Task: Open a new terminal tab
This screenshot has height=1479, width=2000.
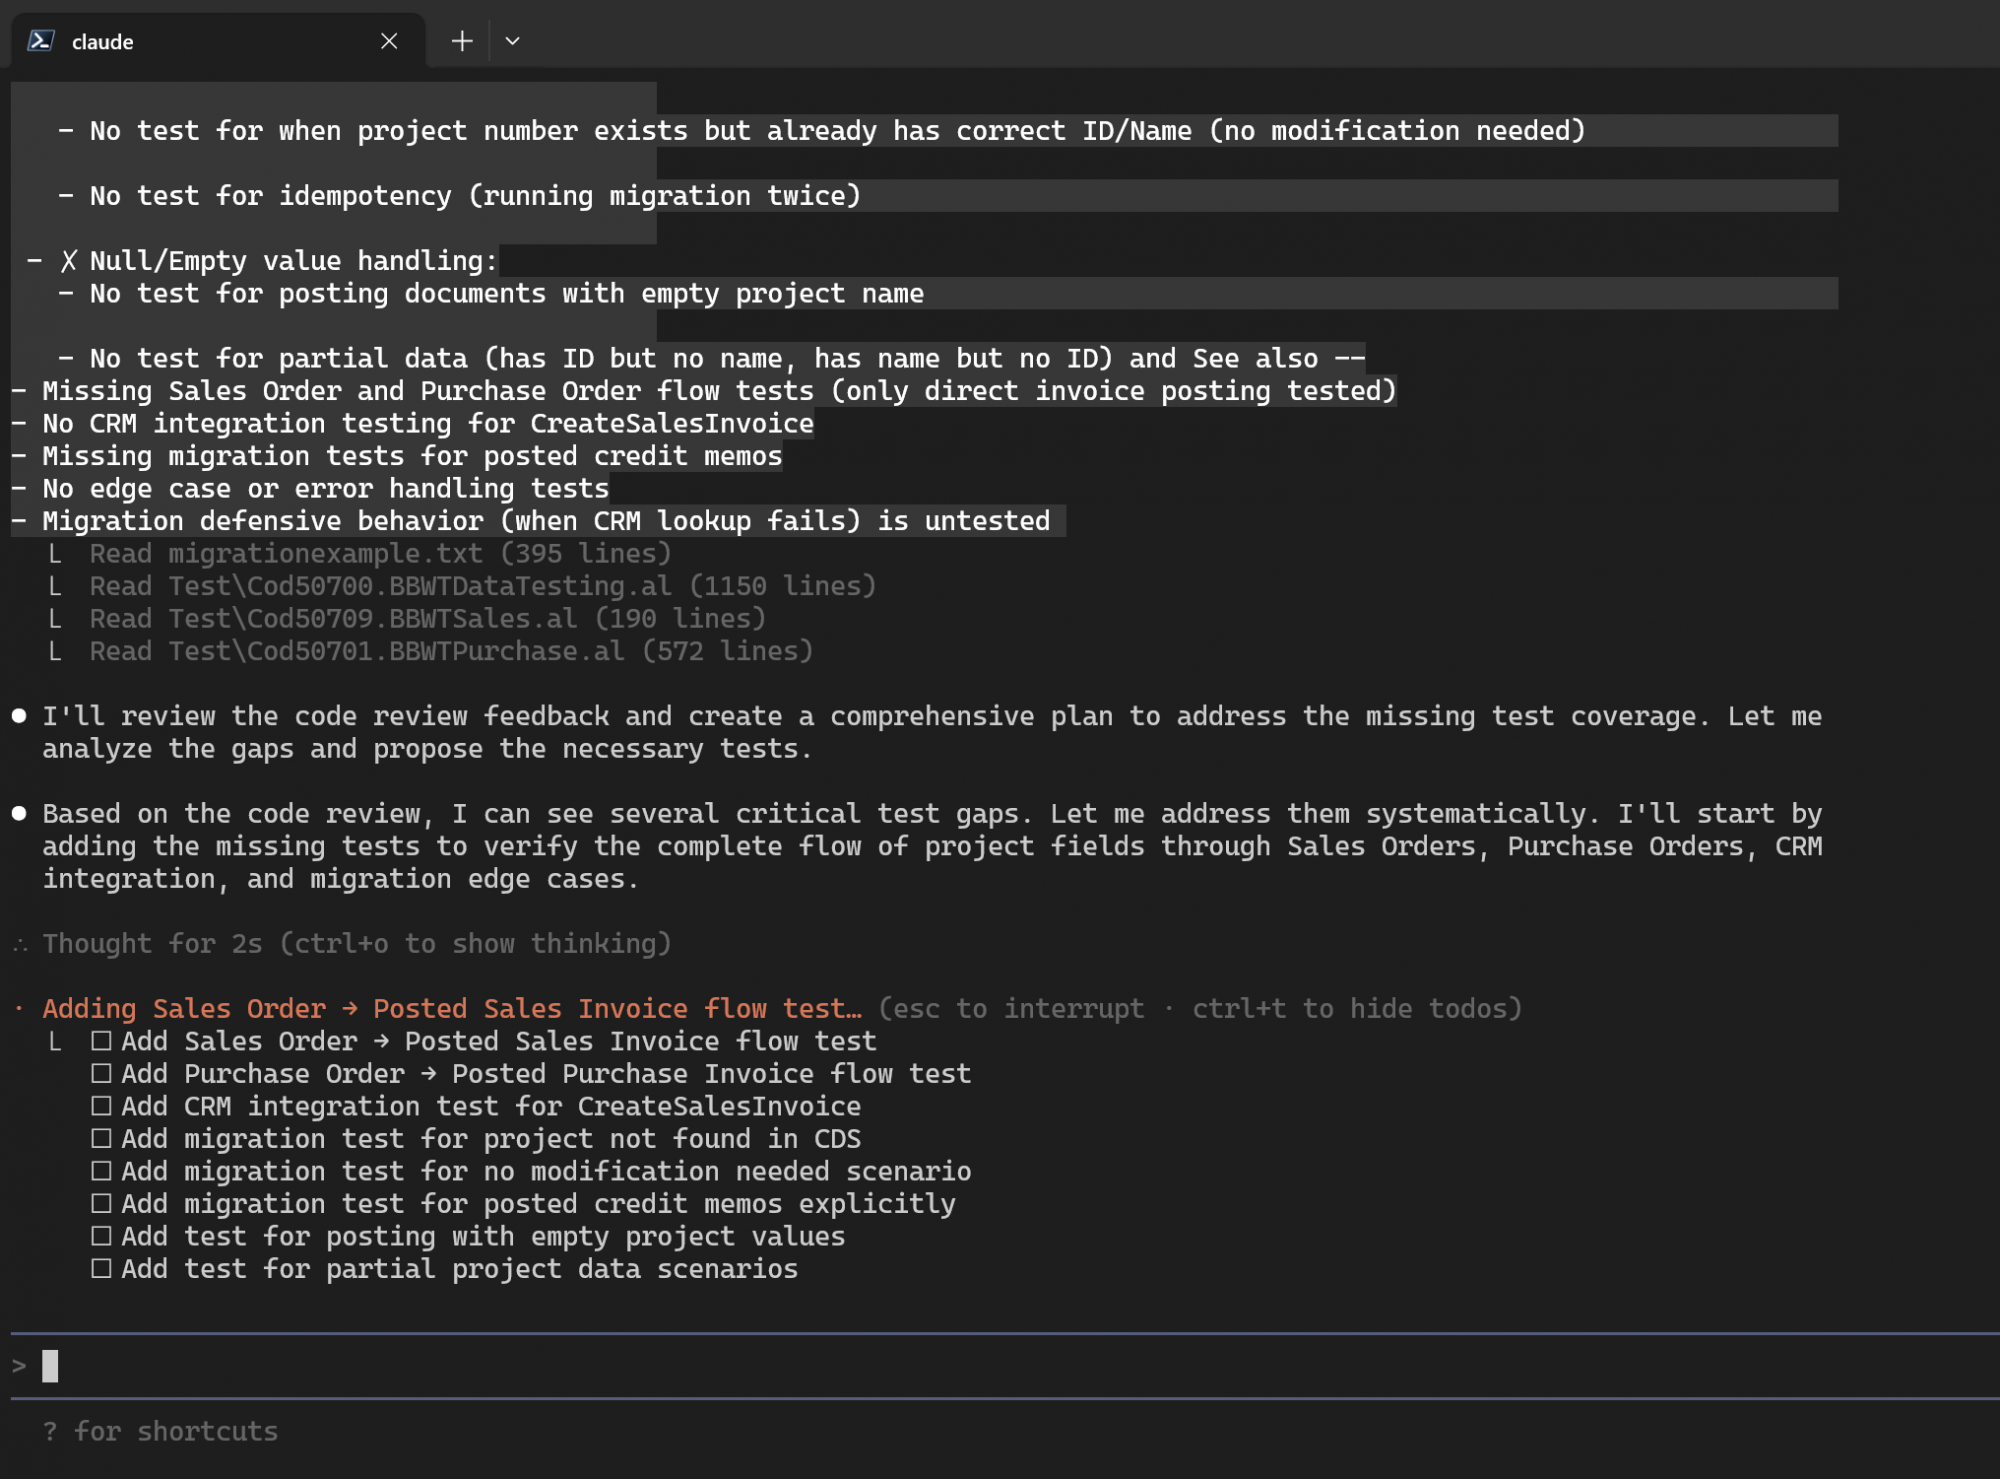Action: [461, 41]
